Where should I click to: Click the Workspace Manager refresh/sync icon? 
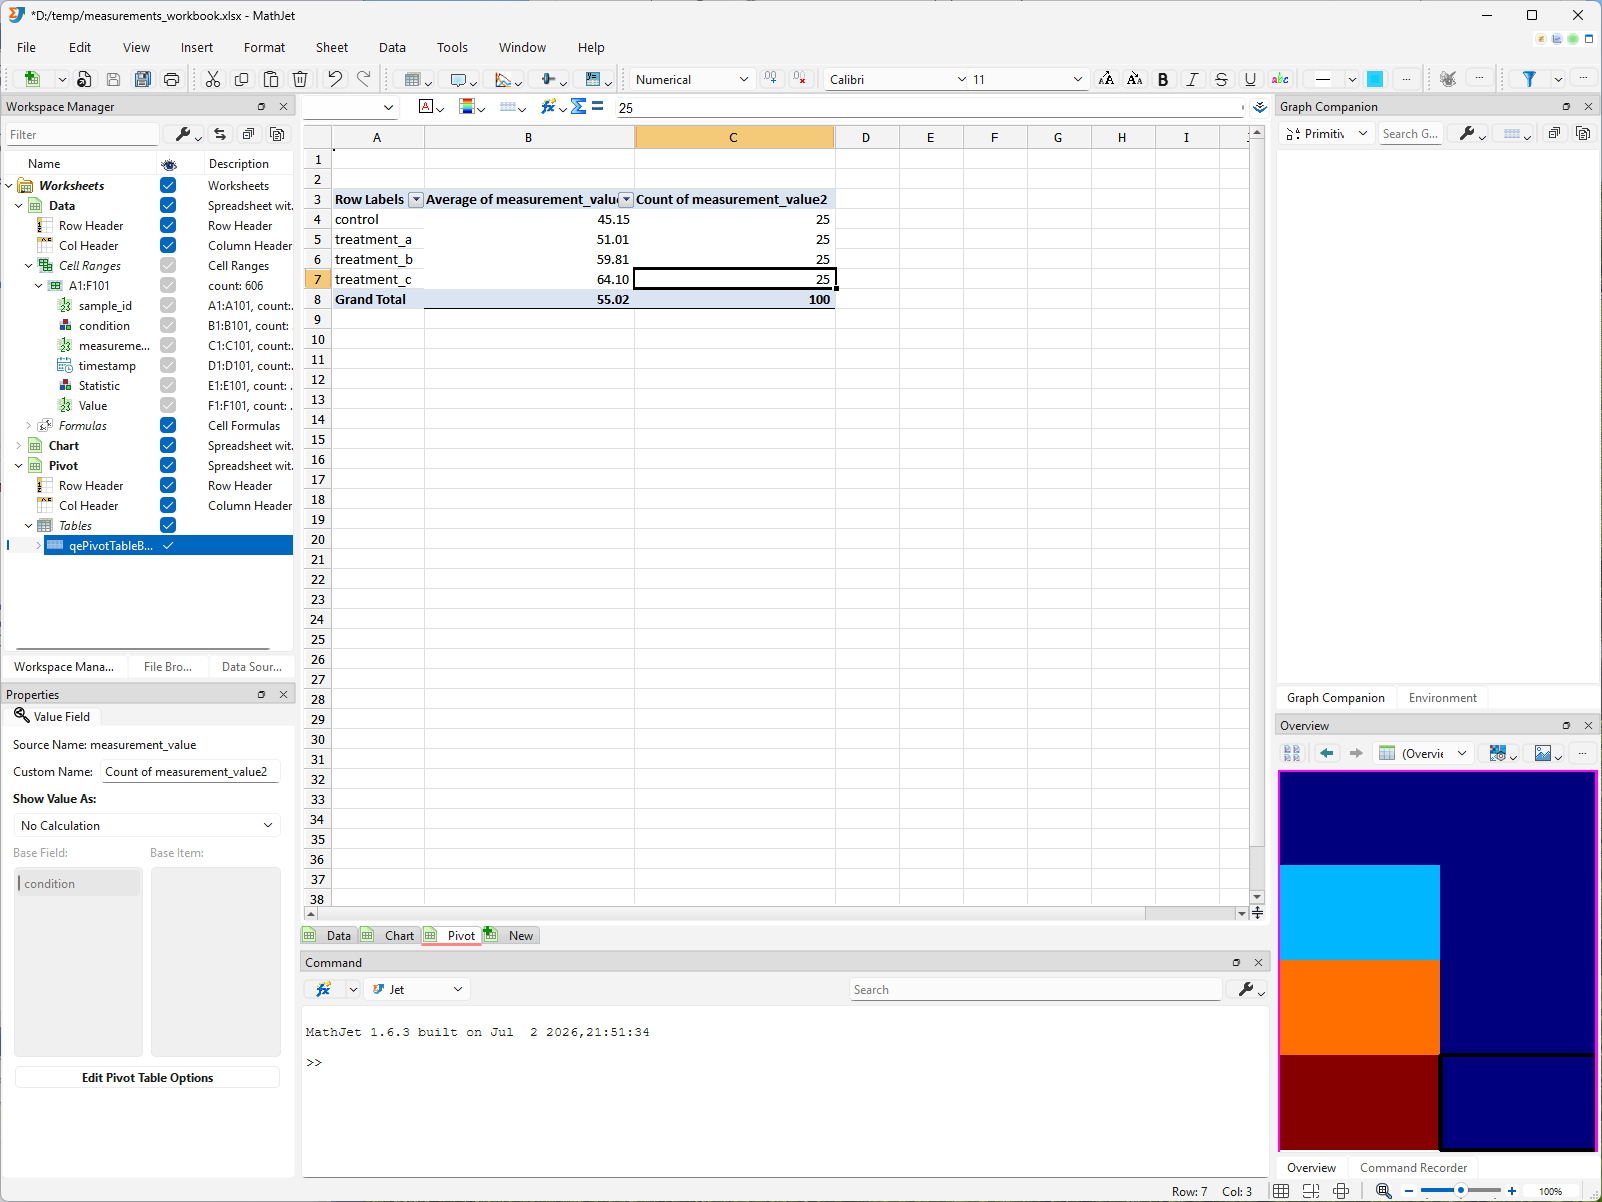point(220,134)
